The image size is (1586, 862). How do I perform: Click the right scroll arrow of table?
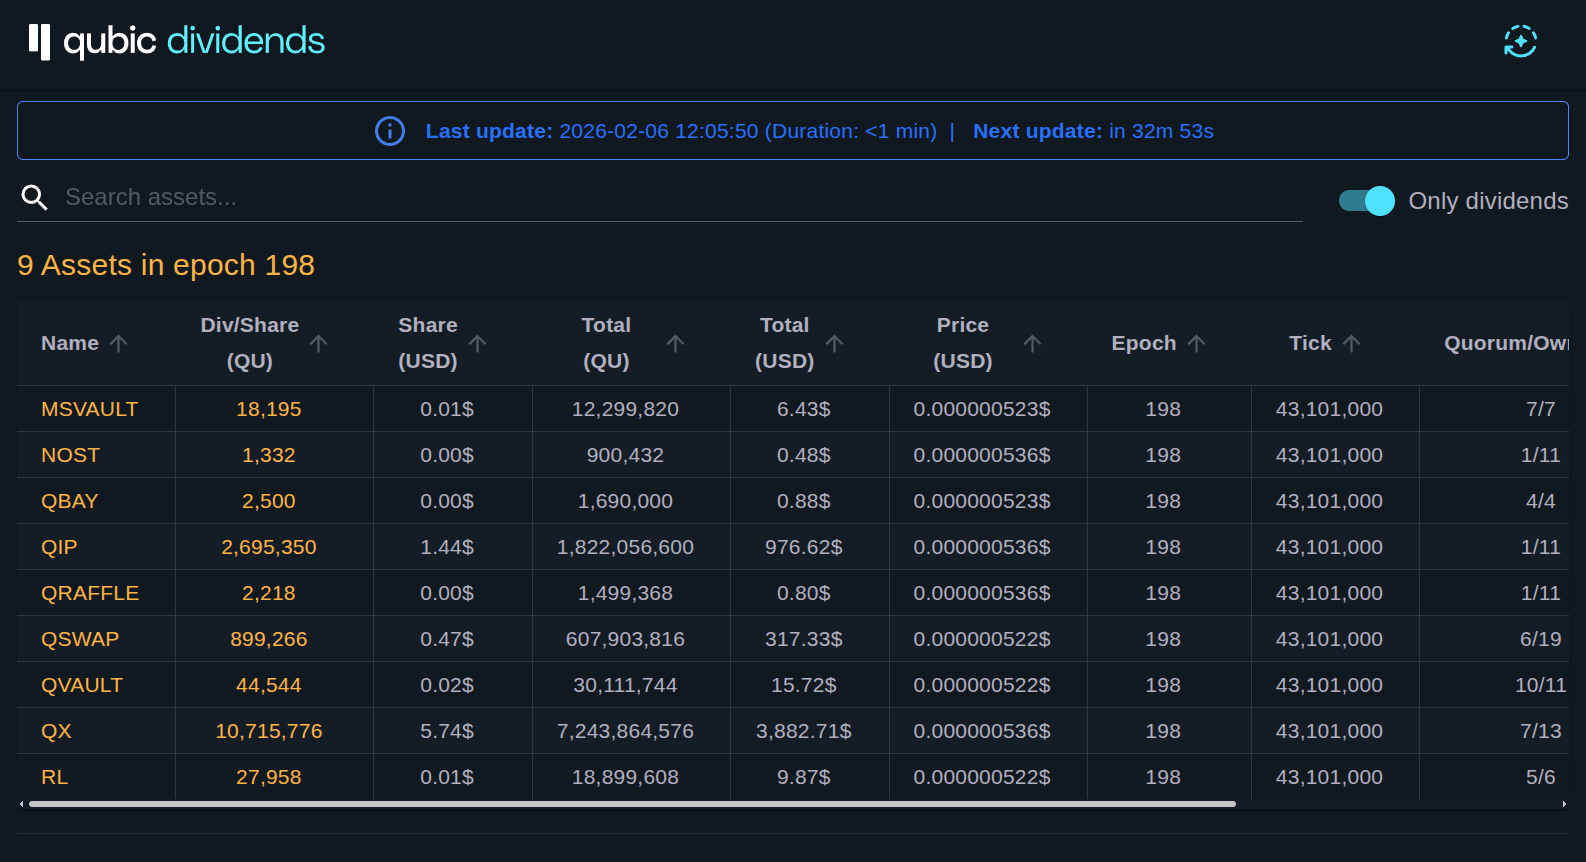(x=1564, y=804)
